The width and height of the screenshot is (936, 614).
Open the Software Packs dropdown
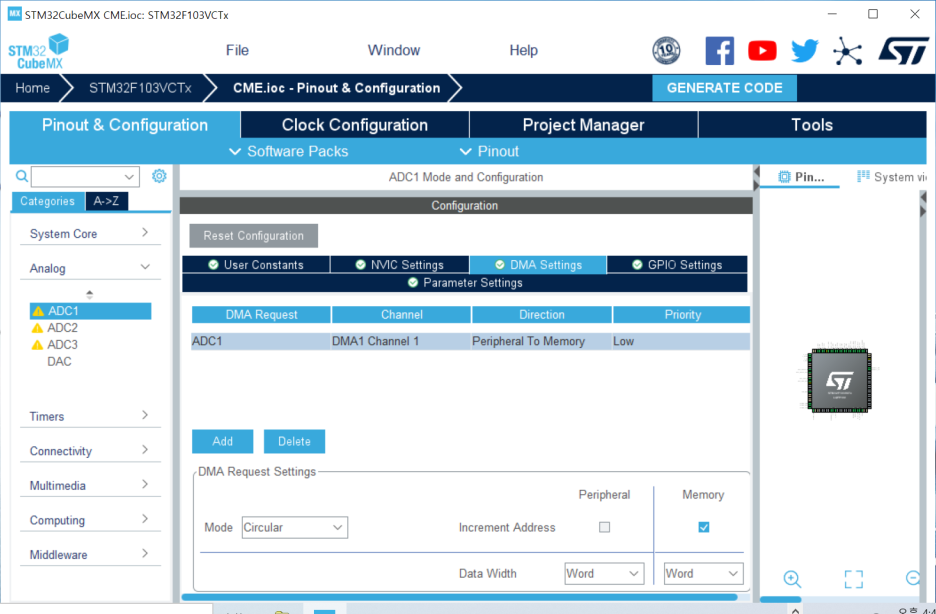click(289, 152)
